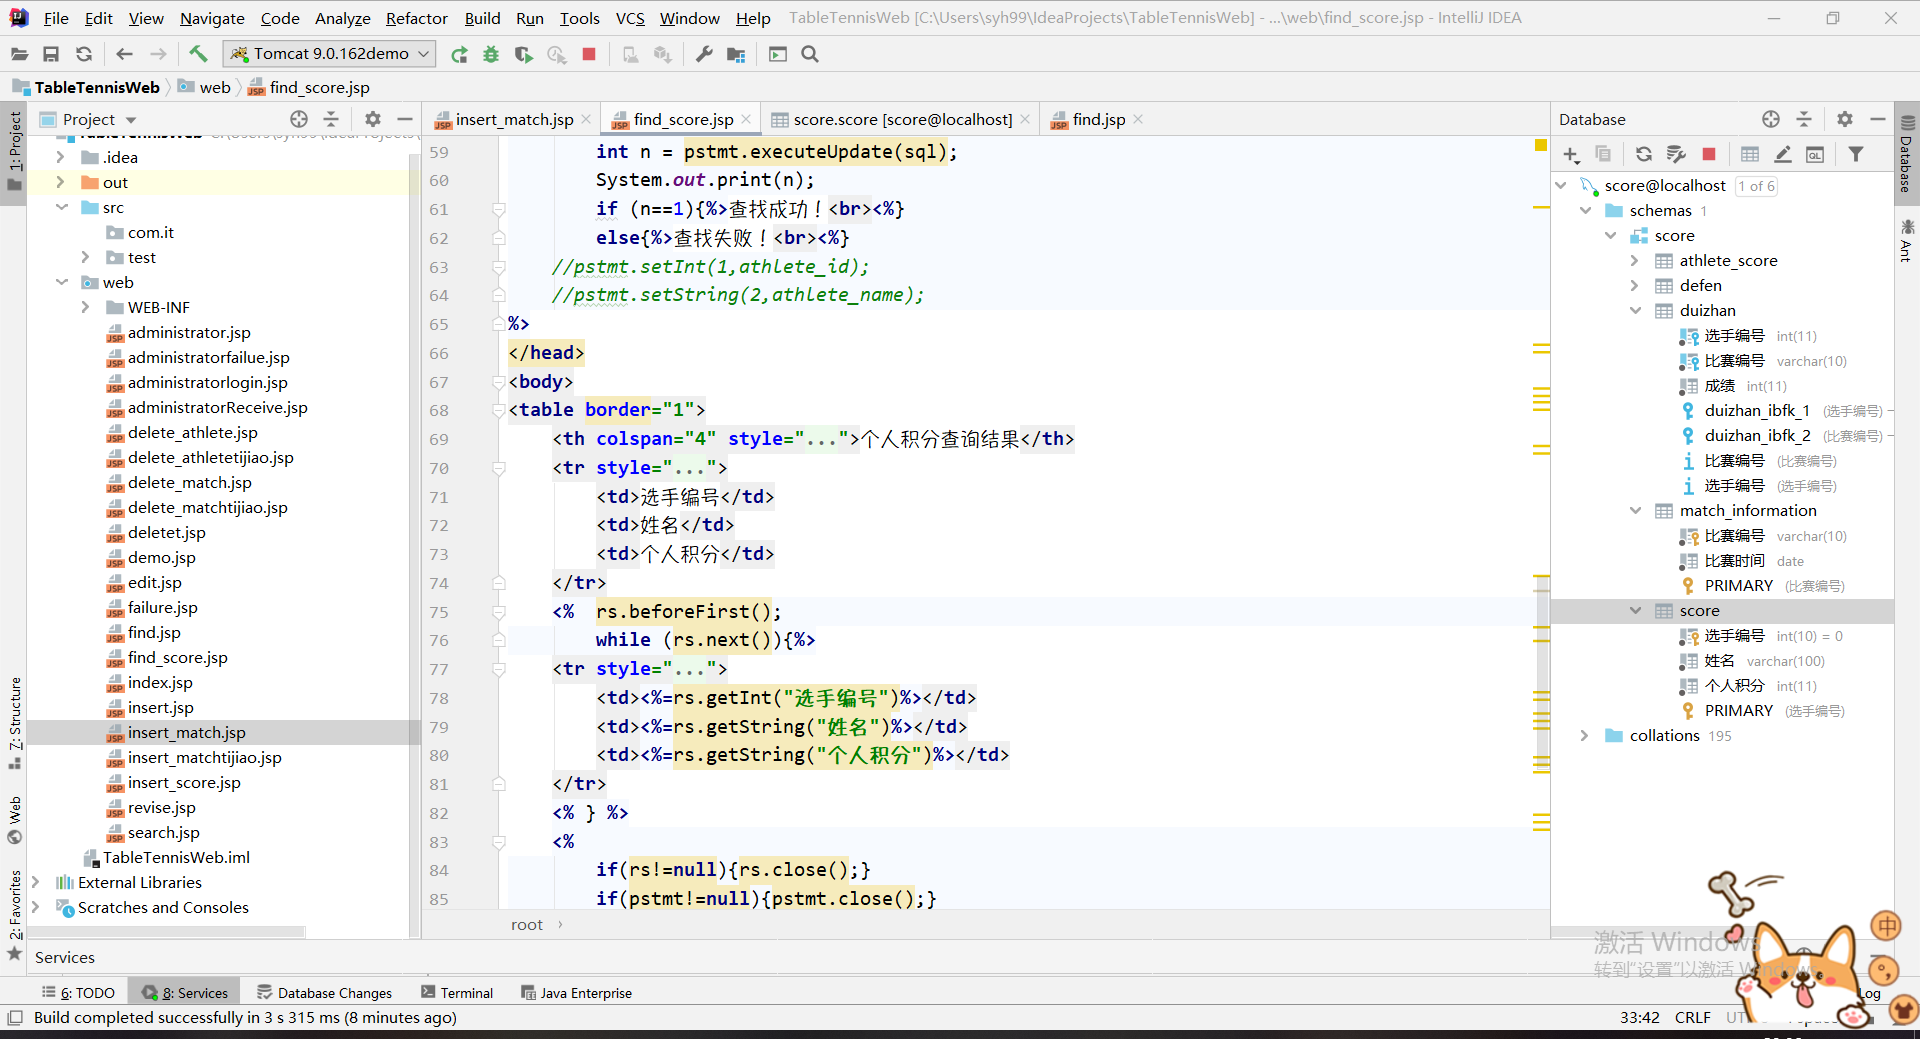This screenshot has width=1920, height=1039.
Task: Open Project view selector dropdown arrow
Action: 131,120
